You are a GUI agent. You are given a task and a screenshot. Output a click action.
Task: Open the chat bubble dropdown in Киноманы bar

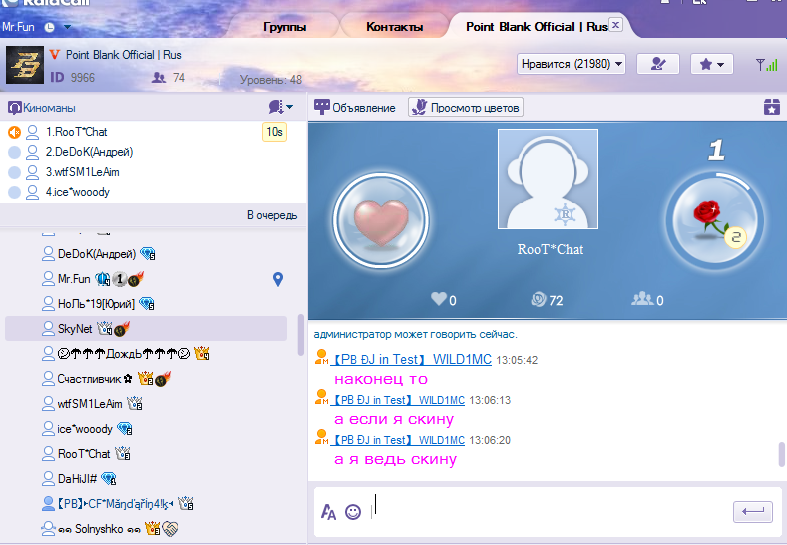click(x=281, y=107)
